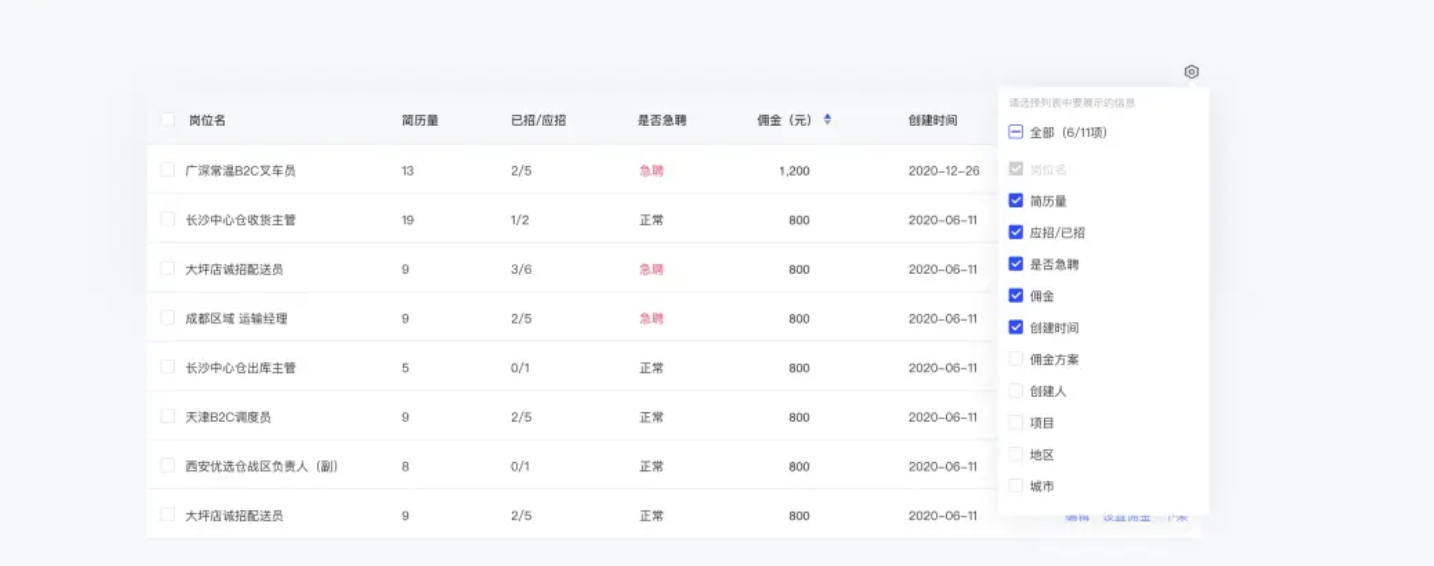Click the 创建时间 column header
1434x566 pixels.
(932, 120)
